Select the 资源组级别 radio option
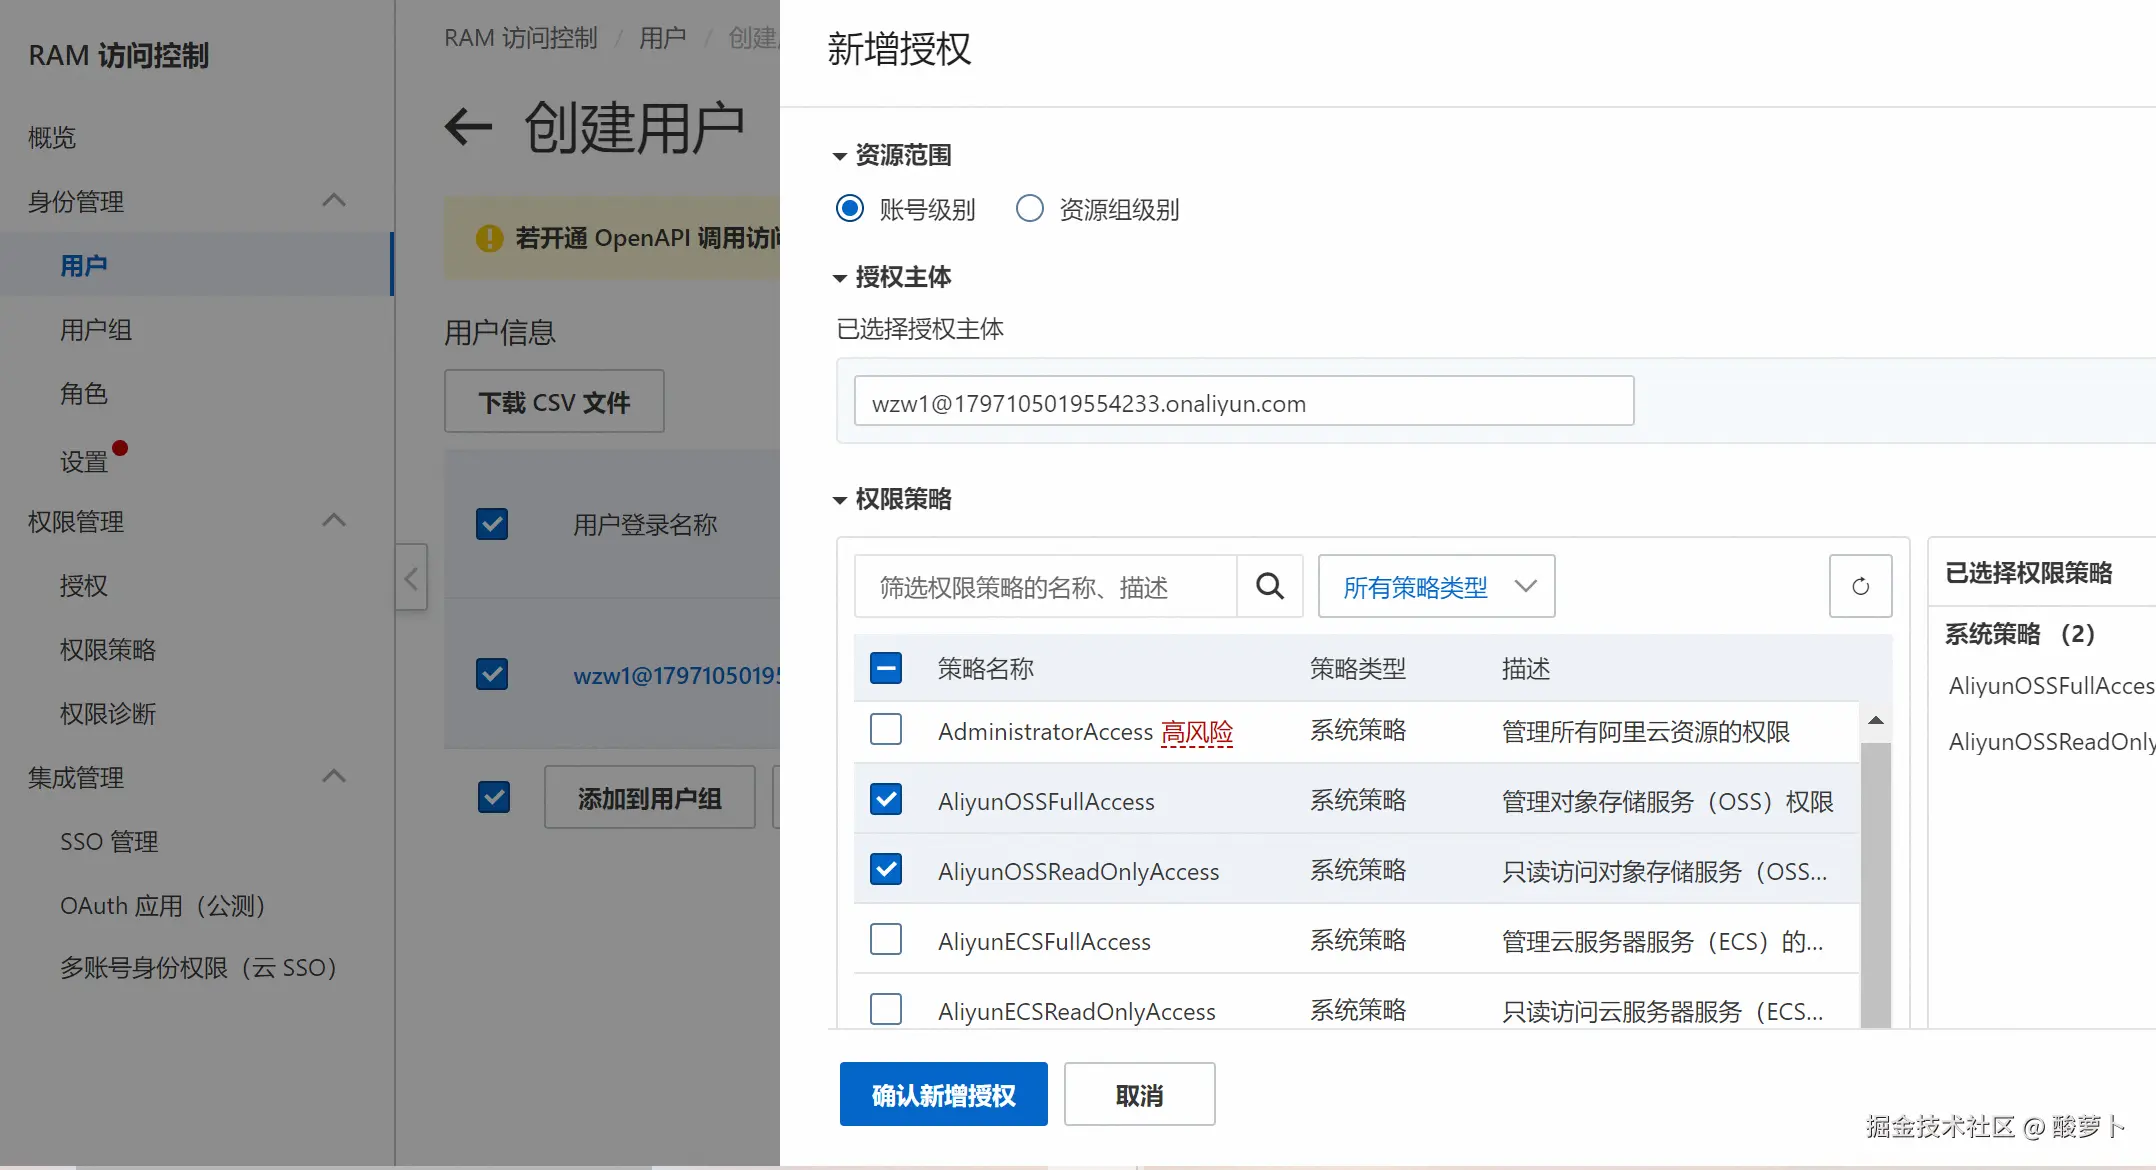Image resolution: width=2156 pixels, height=1170 pixels. pos(1029,209)
